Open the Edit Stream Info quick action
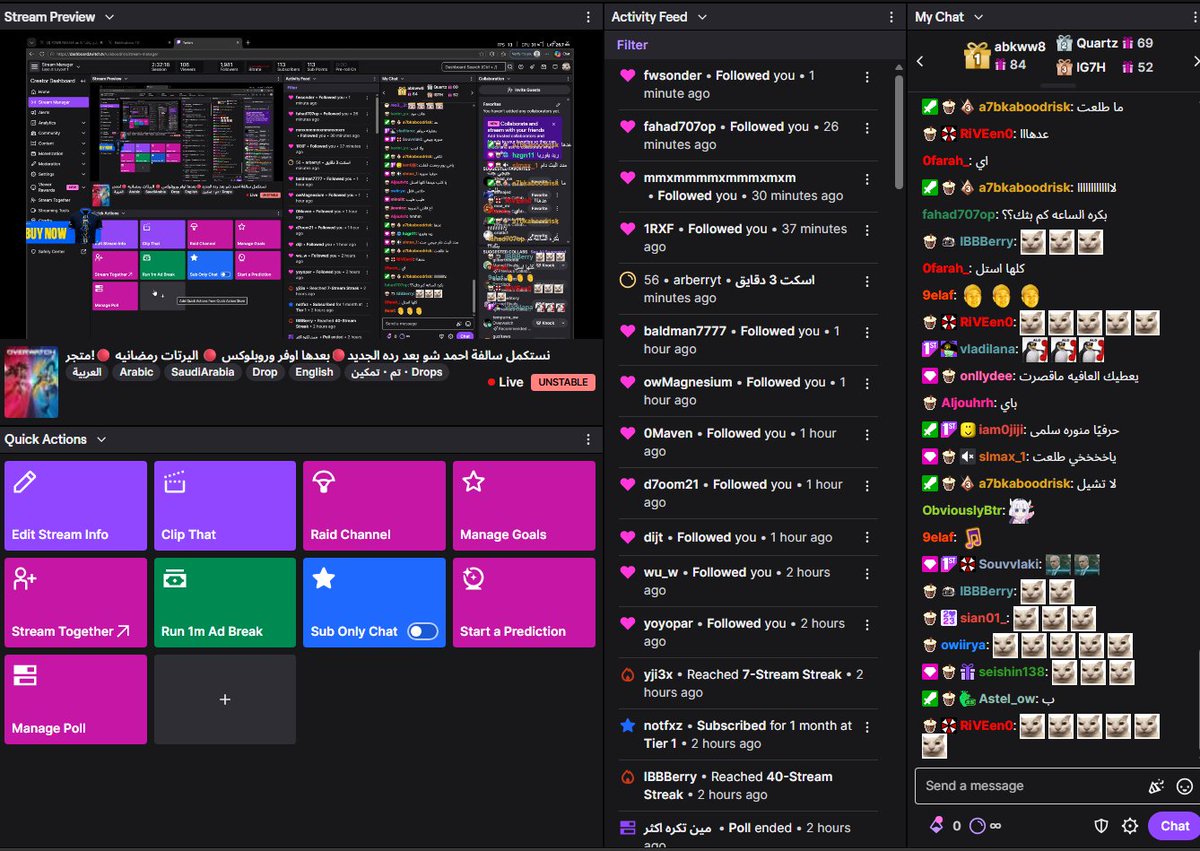This screenshot has height=851, width=1200. click(x=75, y=505)
